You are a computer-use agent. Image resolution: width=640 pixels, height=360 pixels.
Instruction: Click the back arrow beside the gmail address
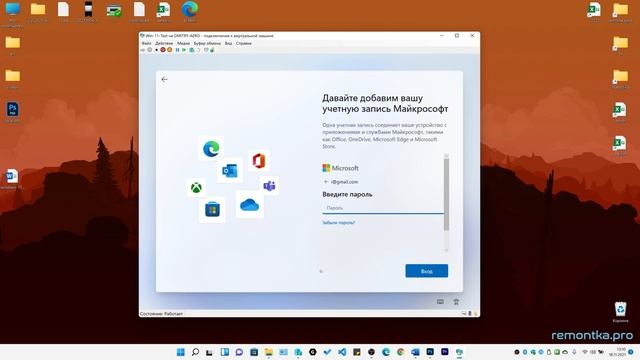(x=326, y=182)
